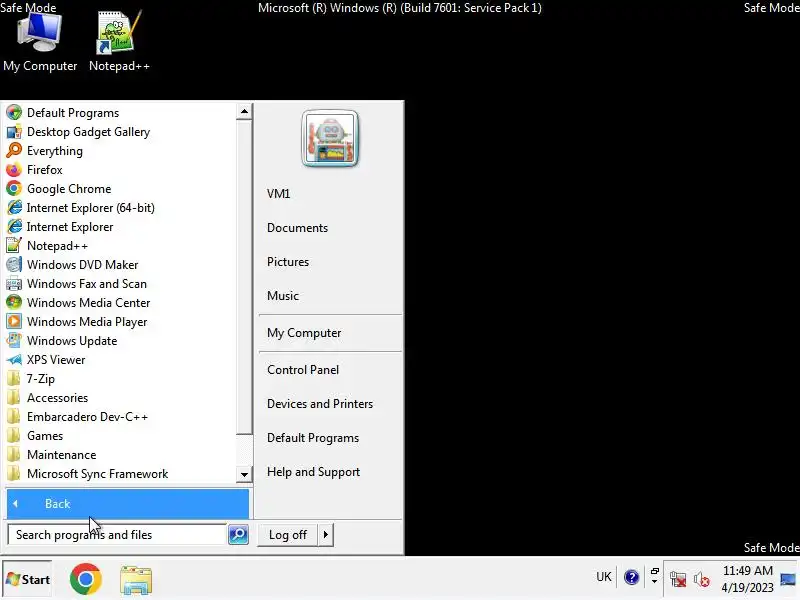Click the taskbar clock and date
This screenshot has width=800, height=600.
click(747, 579)
